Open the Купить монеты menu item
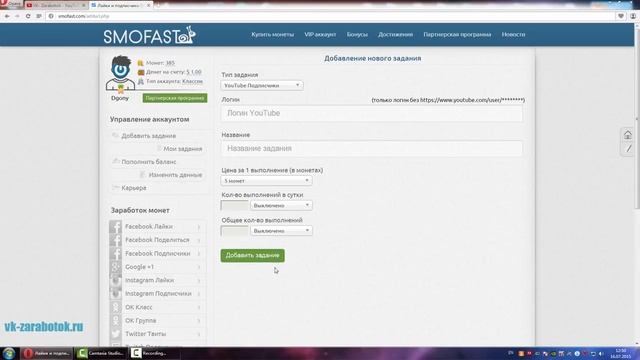Screen dimensions: 640x360 (272, 35)
